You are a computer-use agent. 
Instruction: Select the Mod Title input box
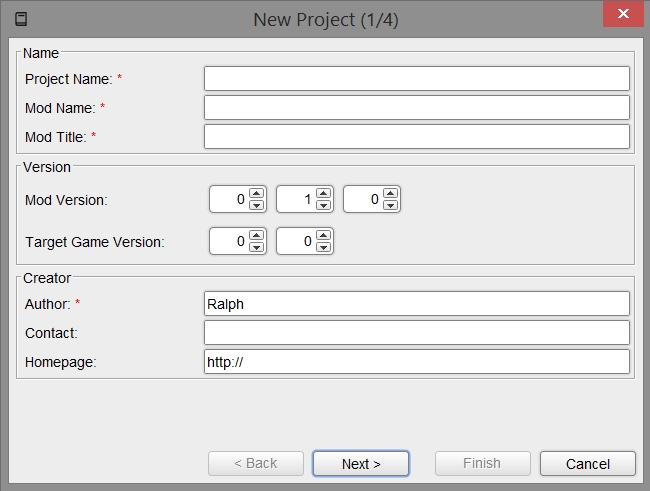[416, 136]
